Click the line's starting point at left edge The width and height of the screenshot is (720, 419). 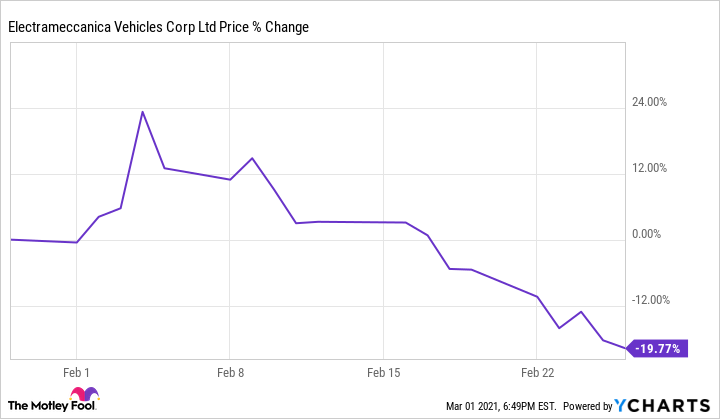pyautogui.click(x=11, y=239)
